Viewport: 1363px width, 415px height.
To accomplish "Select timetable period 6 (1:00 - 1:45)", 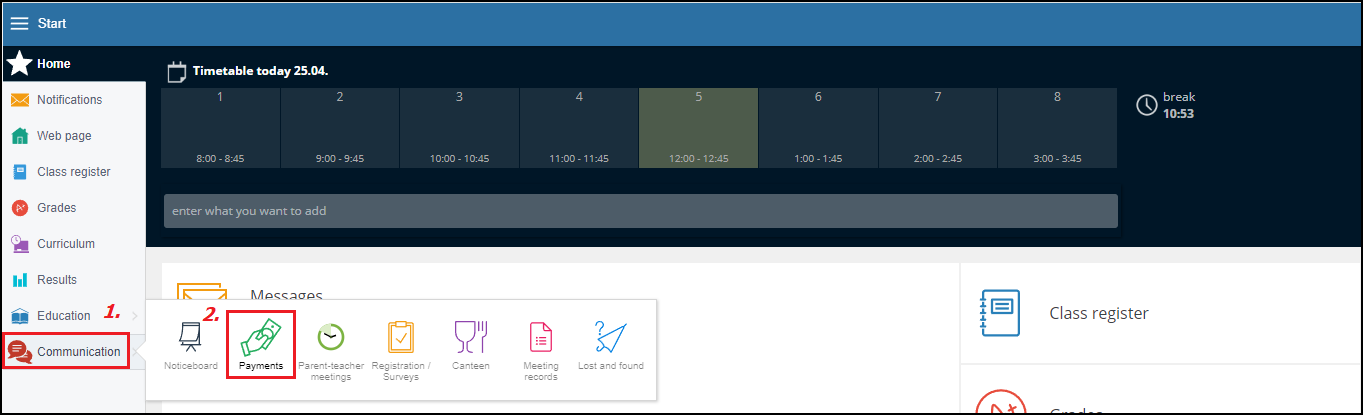I will click(818, 128).
